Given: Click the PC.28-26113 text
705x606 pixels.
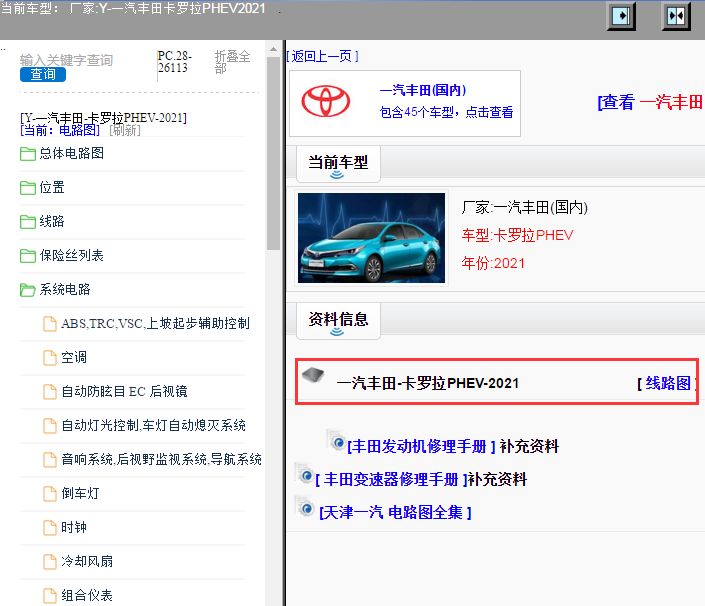Looking at the screenshot, I should coord(175,62).
